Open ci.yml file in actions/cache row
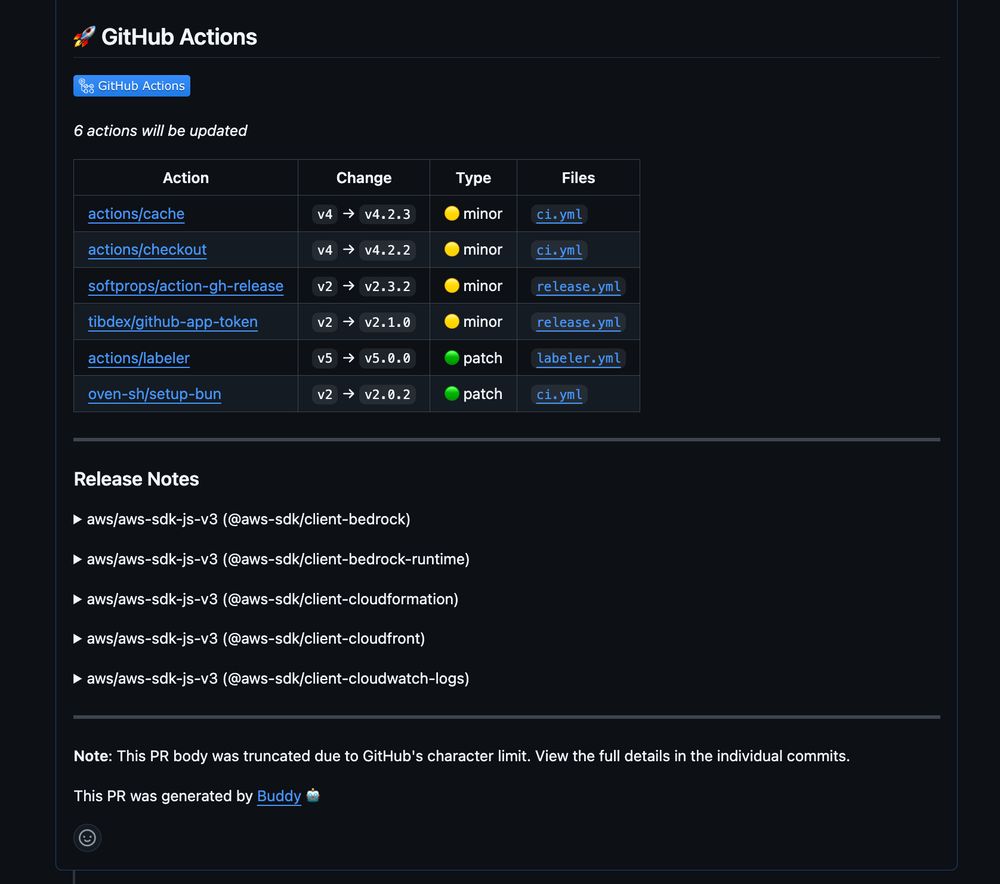This screenshot has width=1000, height=884. [559, 214]
